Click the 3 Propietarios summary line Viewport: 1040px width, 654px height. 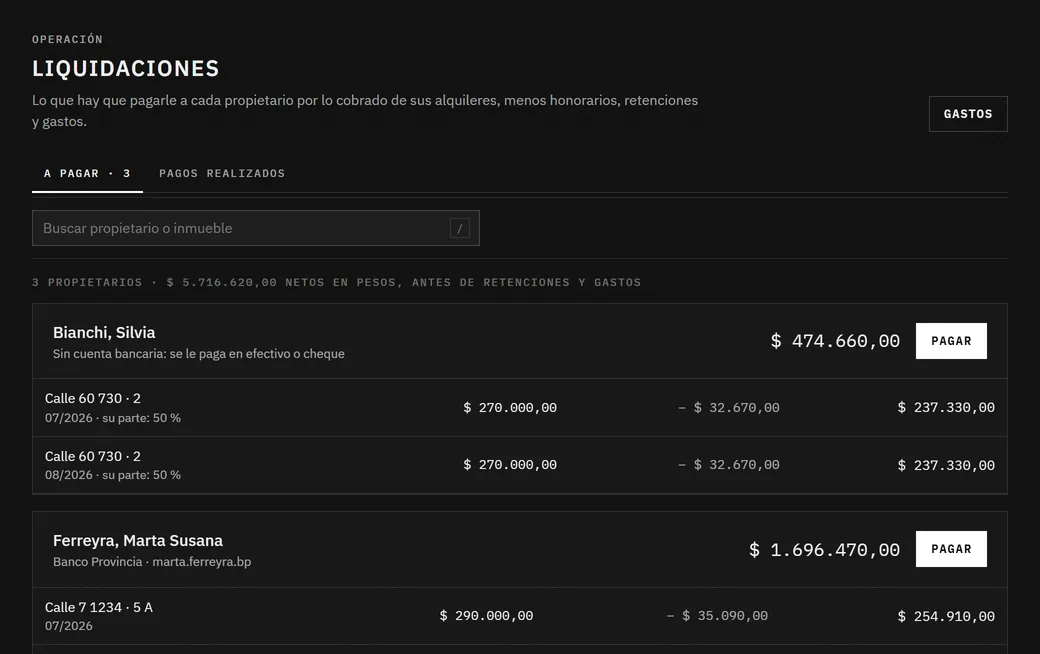click(x=336, y=283)
